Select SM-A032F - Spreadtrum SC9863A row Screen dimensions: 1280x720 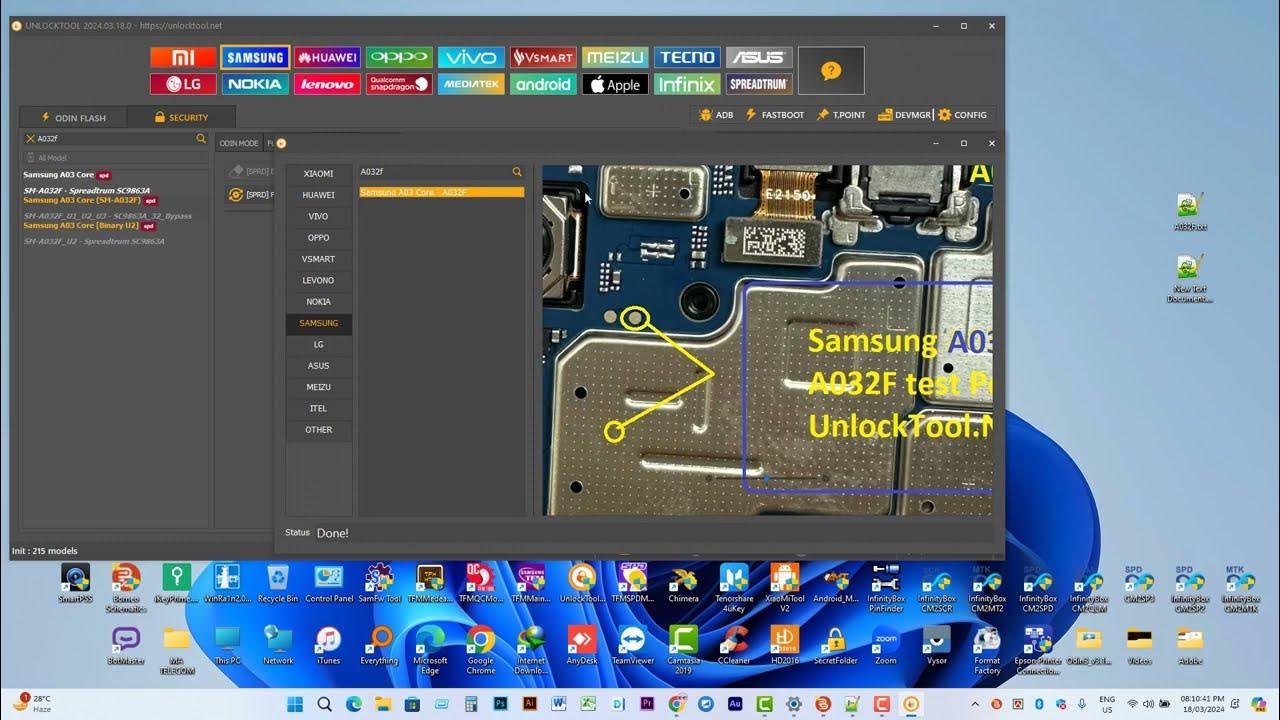click(x=87, y=190)
